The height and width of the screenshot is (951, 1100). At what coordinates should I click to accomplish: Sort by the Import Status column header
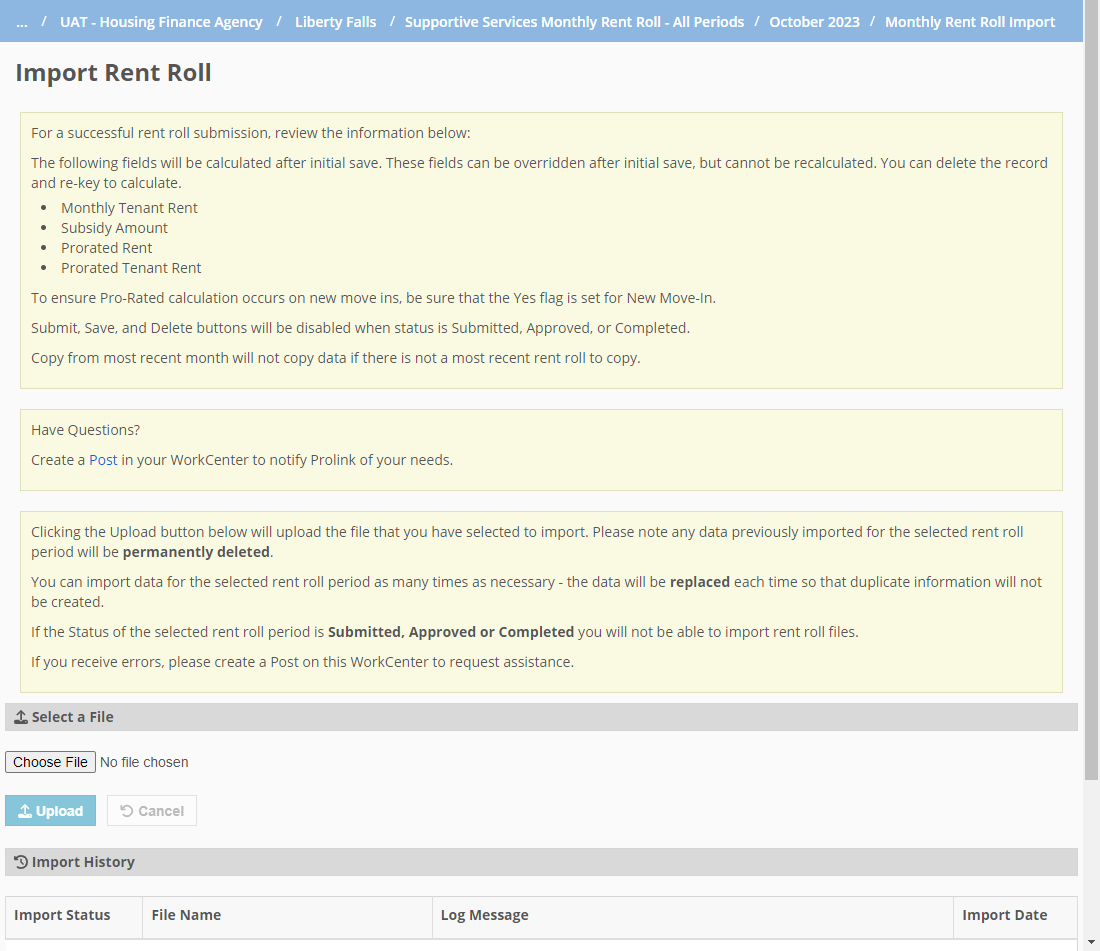click(x=62, y=915)
